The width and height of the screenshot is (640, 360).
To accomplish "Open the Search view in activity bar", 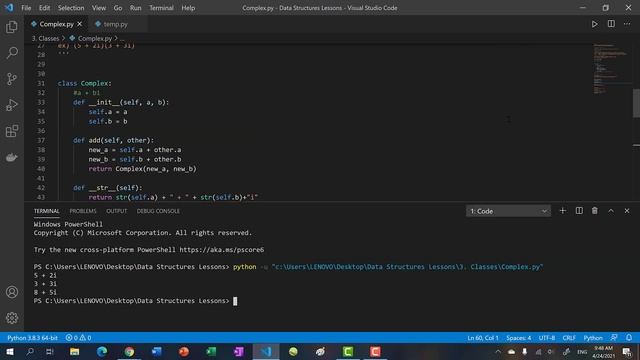I will pyautogui.click(x=12, y=53).
